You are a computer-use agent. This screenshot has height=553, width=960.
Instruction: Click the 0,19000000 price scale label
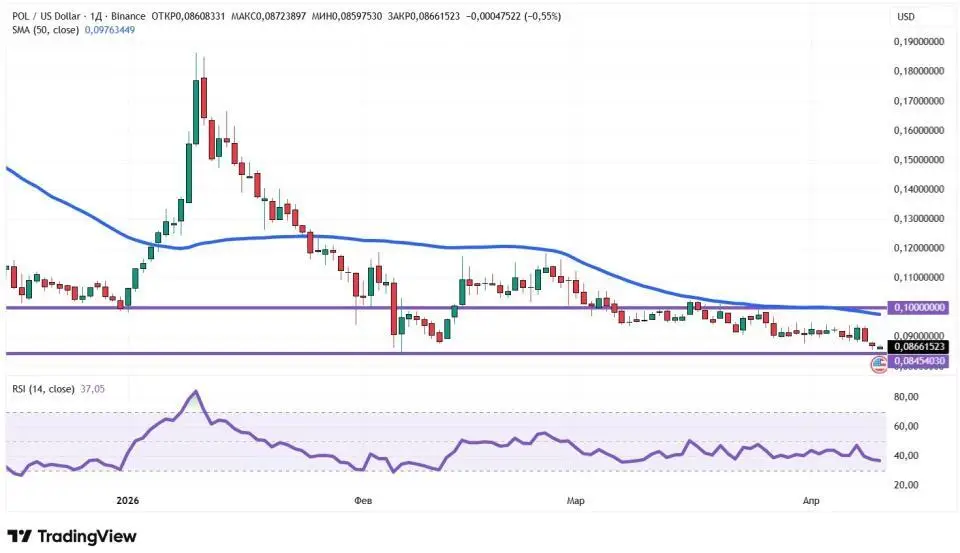tap(917, 42)
